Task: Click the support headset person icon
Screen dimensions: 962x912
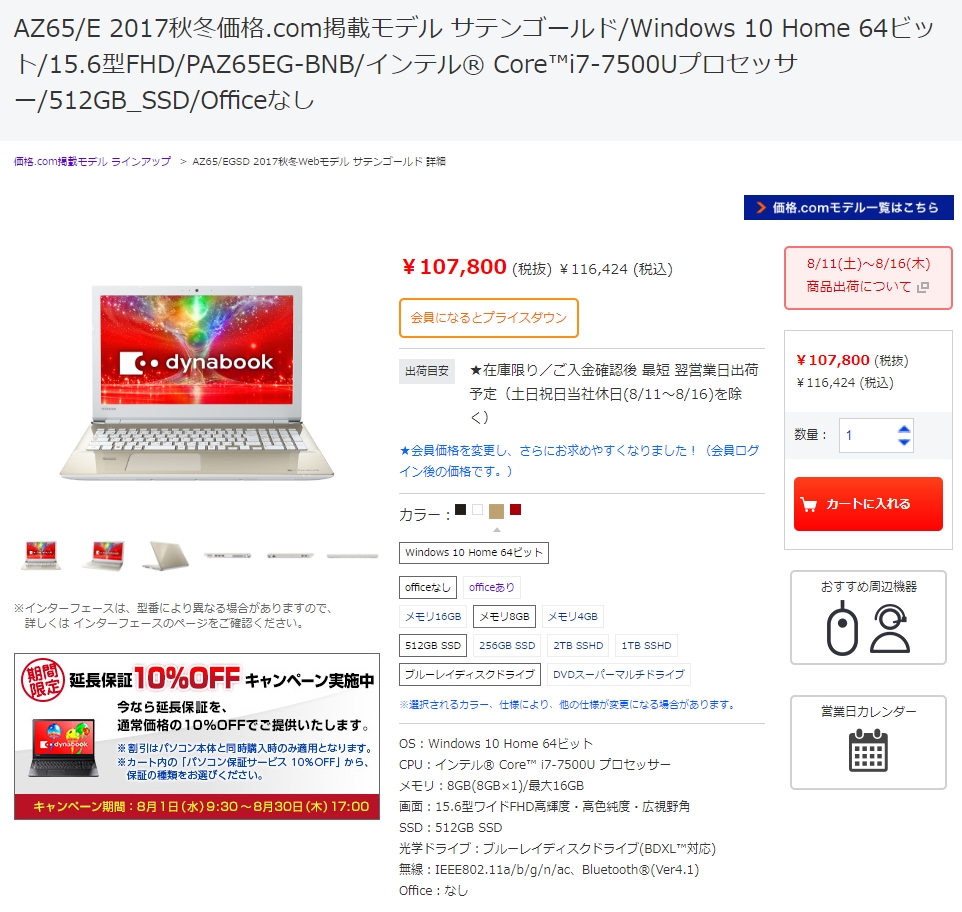Action: coord(890,629)
